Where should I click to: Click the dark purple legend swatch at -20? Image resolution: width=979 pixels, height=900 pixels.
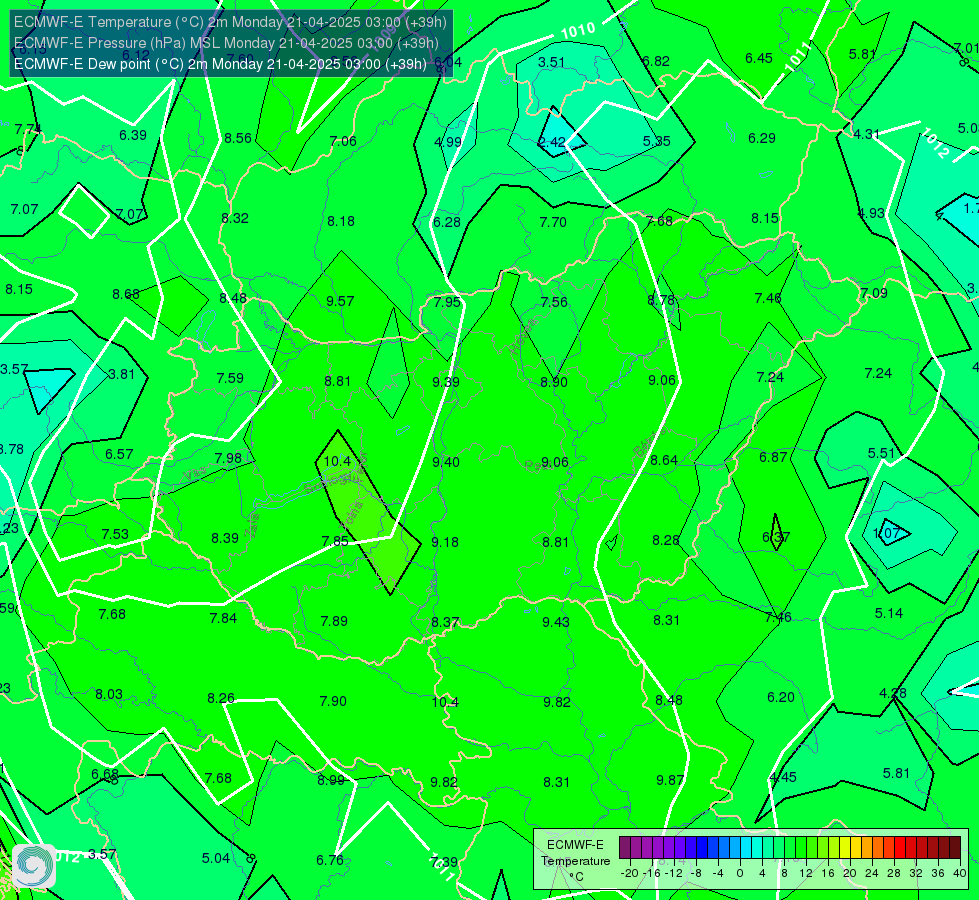[x=625, y=848]
